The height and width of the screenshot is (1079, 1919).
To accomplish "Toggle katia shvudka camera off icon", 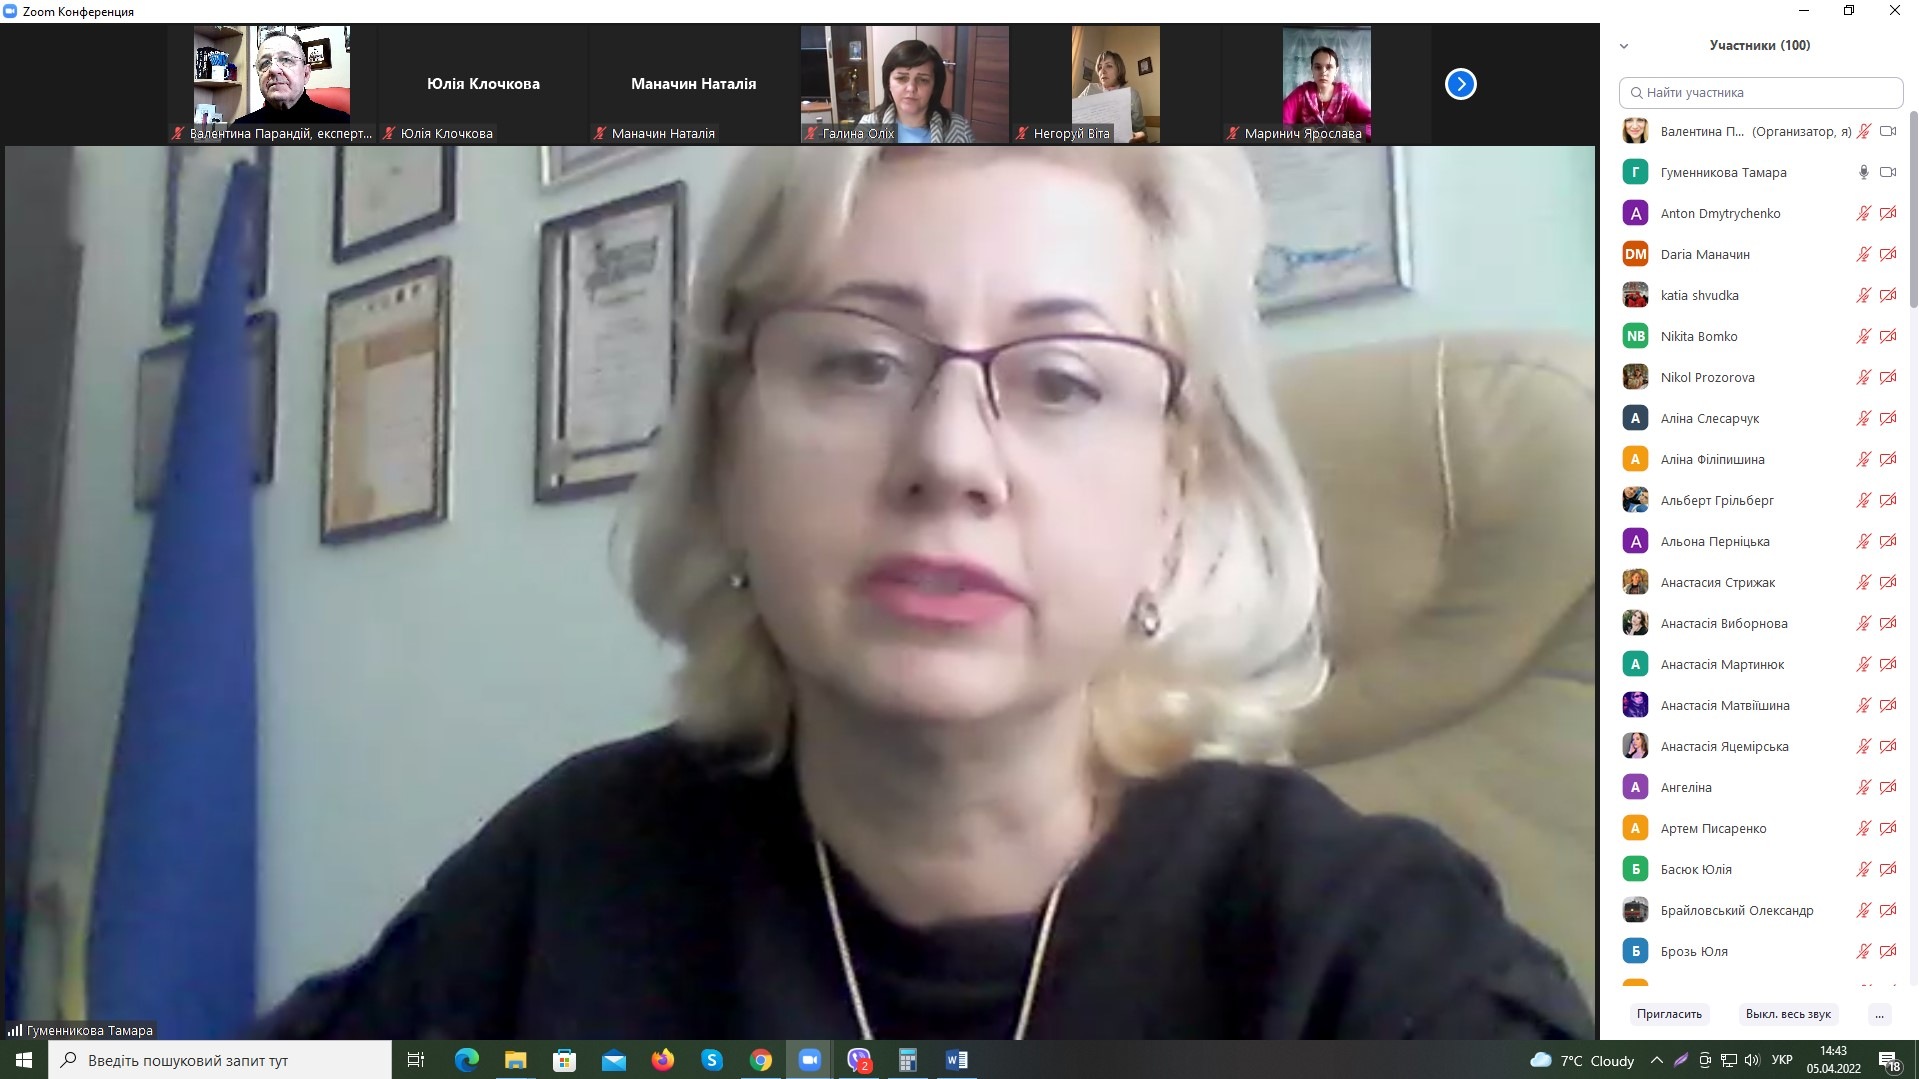I will (1888, 295).
